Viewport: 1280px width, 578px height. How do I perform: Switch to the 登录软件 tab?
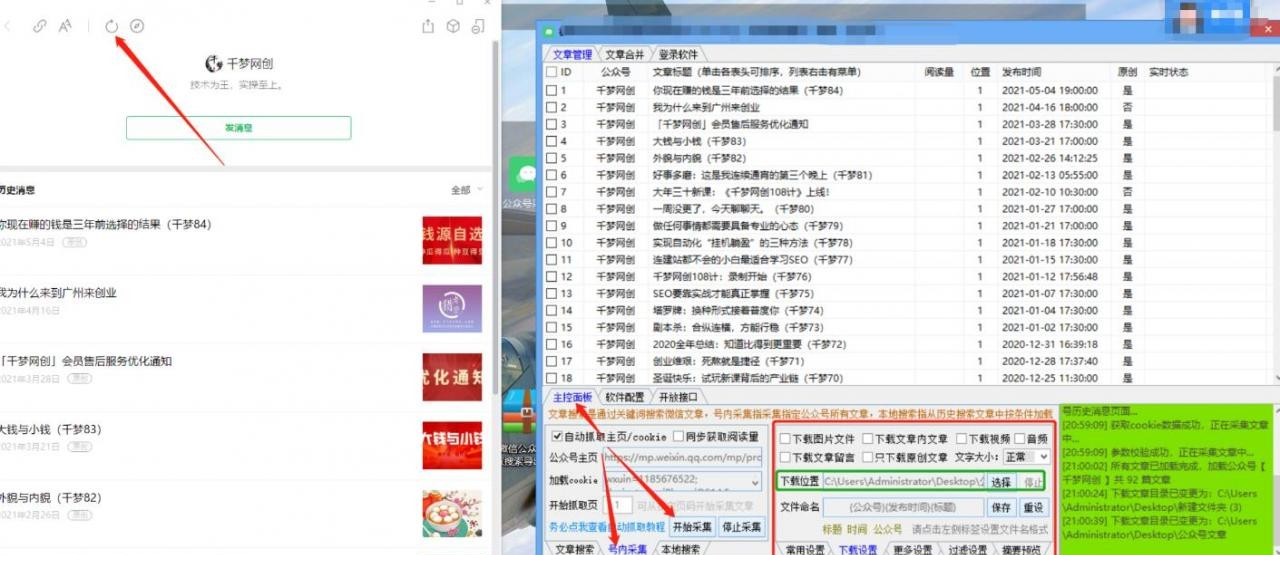pos(678,55)
